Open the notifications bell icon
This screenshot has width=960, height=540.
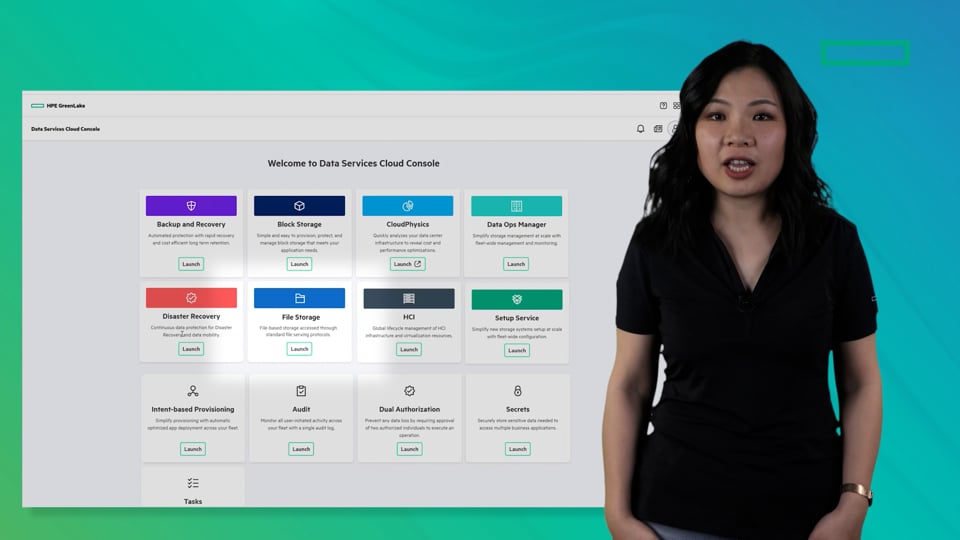640,129
